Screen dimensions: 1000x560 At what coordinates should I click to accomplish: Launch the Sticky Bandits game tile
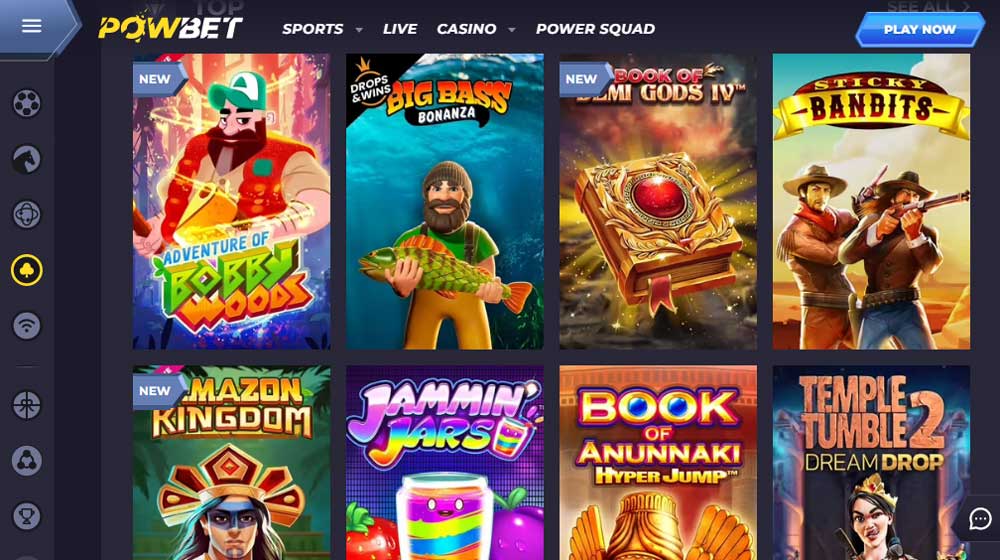pos(871,201)
